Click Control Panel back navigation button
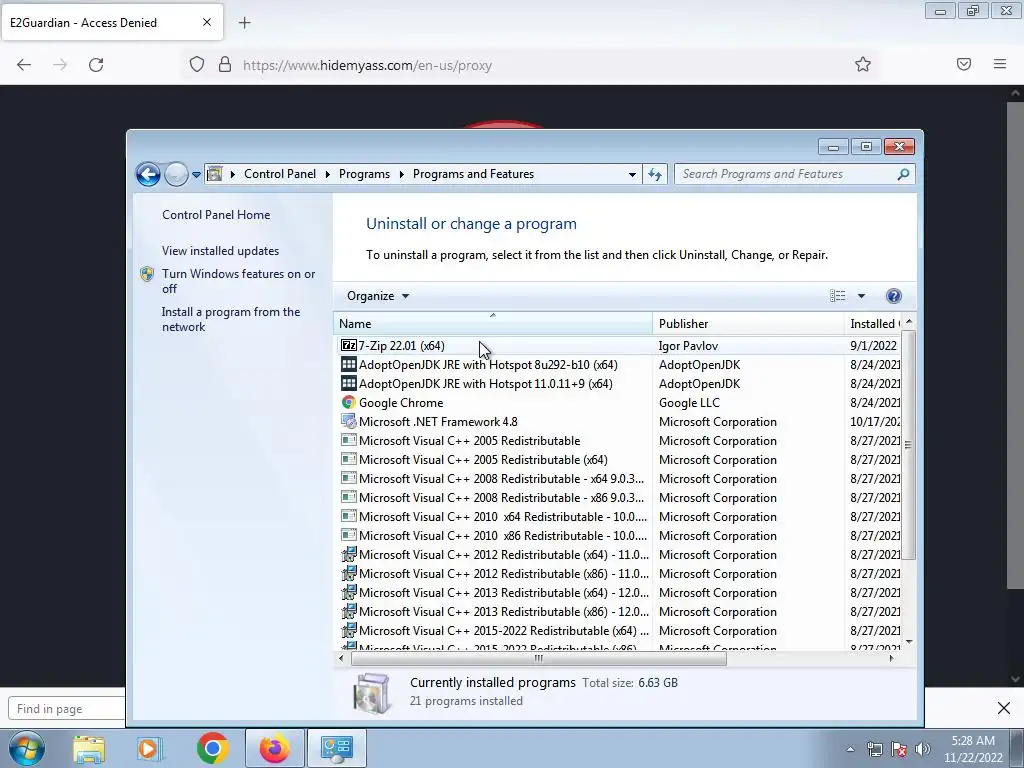Viewport: 1024px width, 768px height. (x=148, y=174)
